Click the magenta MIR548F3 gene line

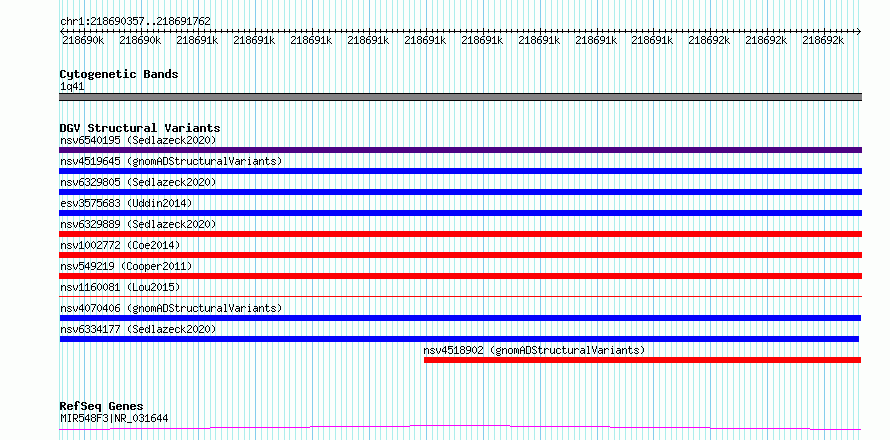[460, 427]
